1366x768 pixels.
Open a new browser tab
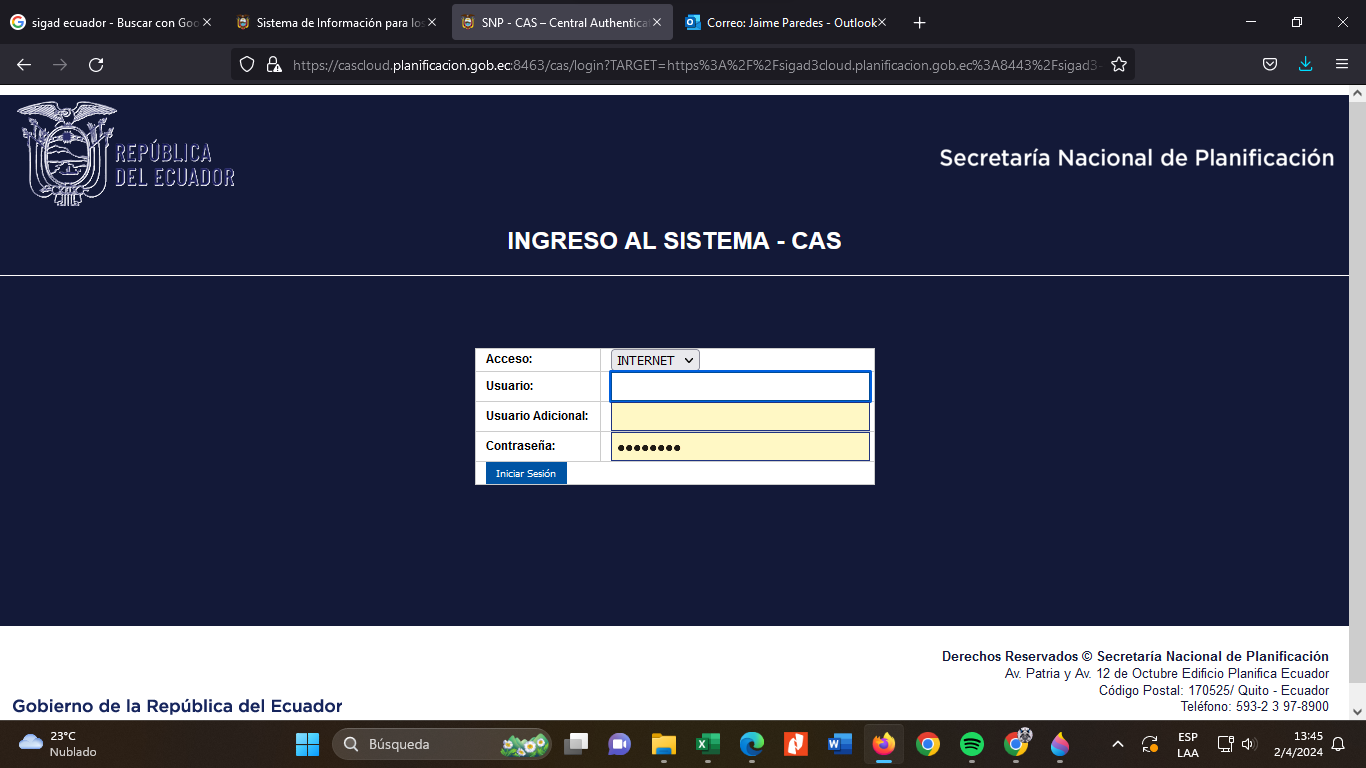point(920,22)
